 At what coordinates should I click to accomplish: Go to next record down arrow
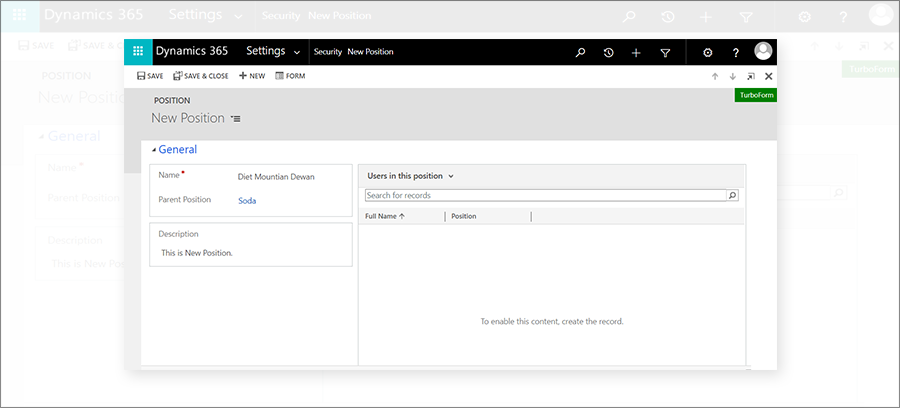coord(732,76)
